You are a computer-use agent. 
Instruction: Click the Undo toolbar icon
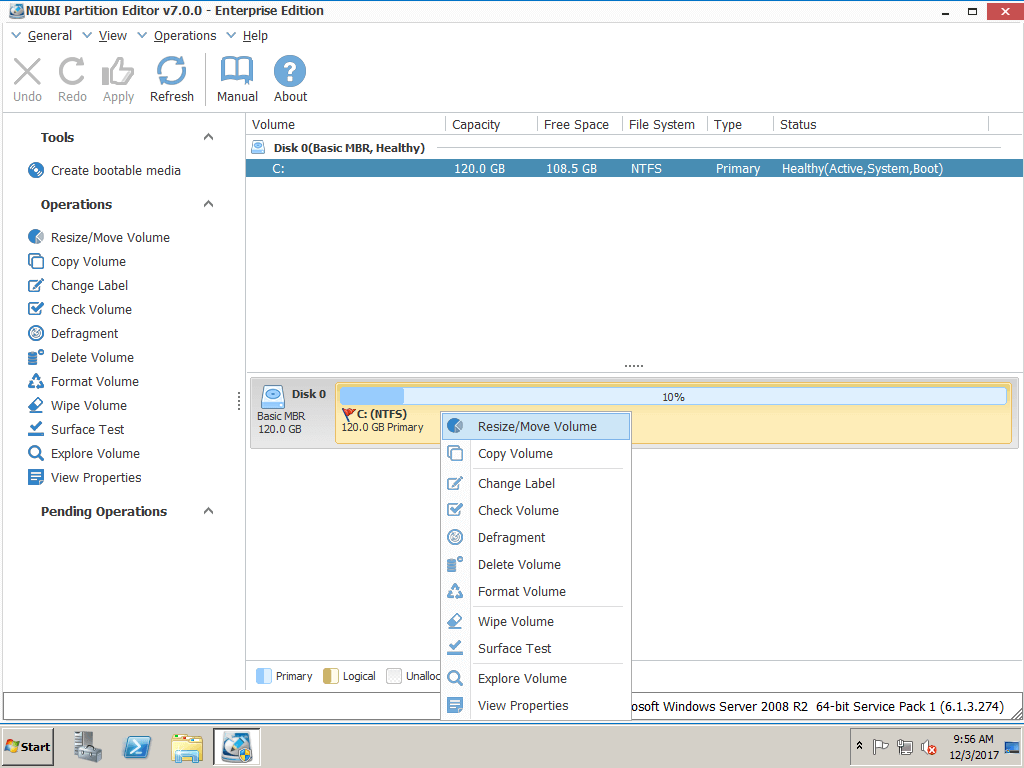pos(27,72)
